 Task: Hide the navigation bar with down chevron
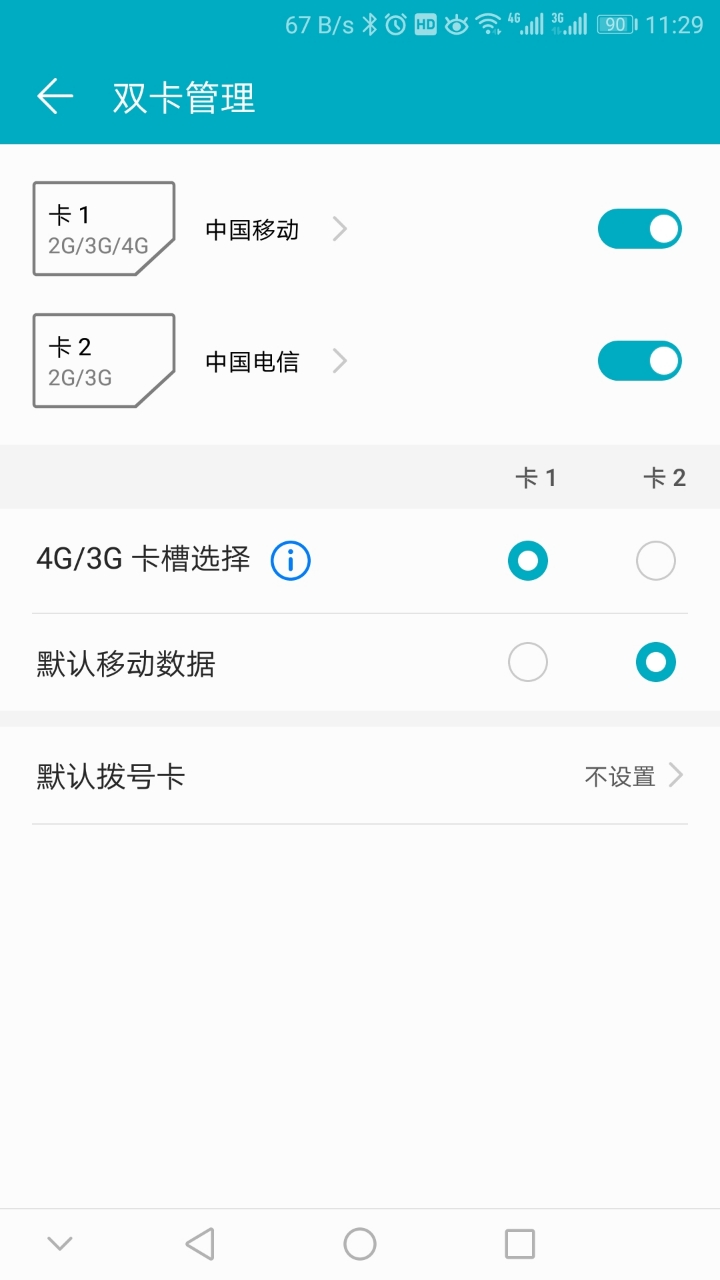[60, 1244]
